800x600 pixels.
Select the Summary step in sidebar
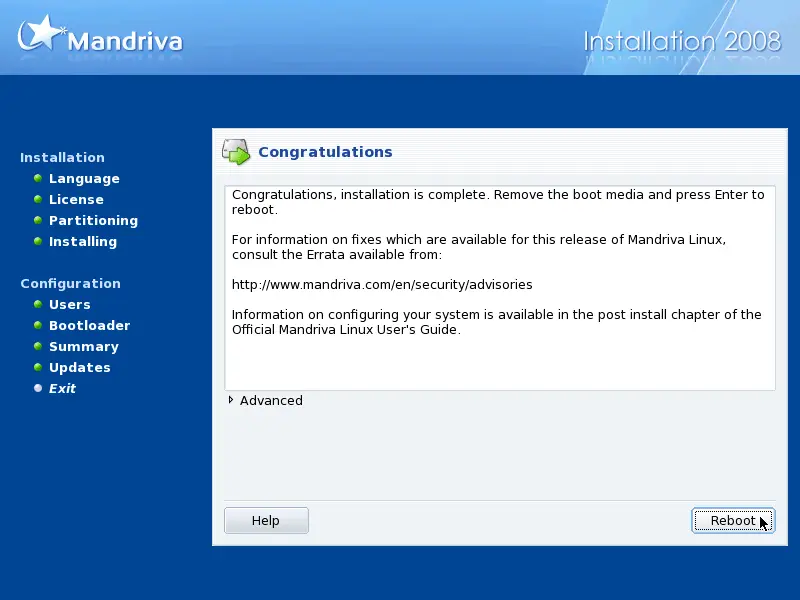click(x=84, y=346)
